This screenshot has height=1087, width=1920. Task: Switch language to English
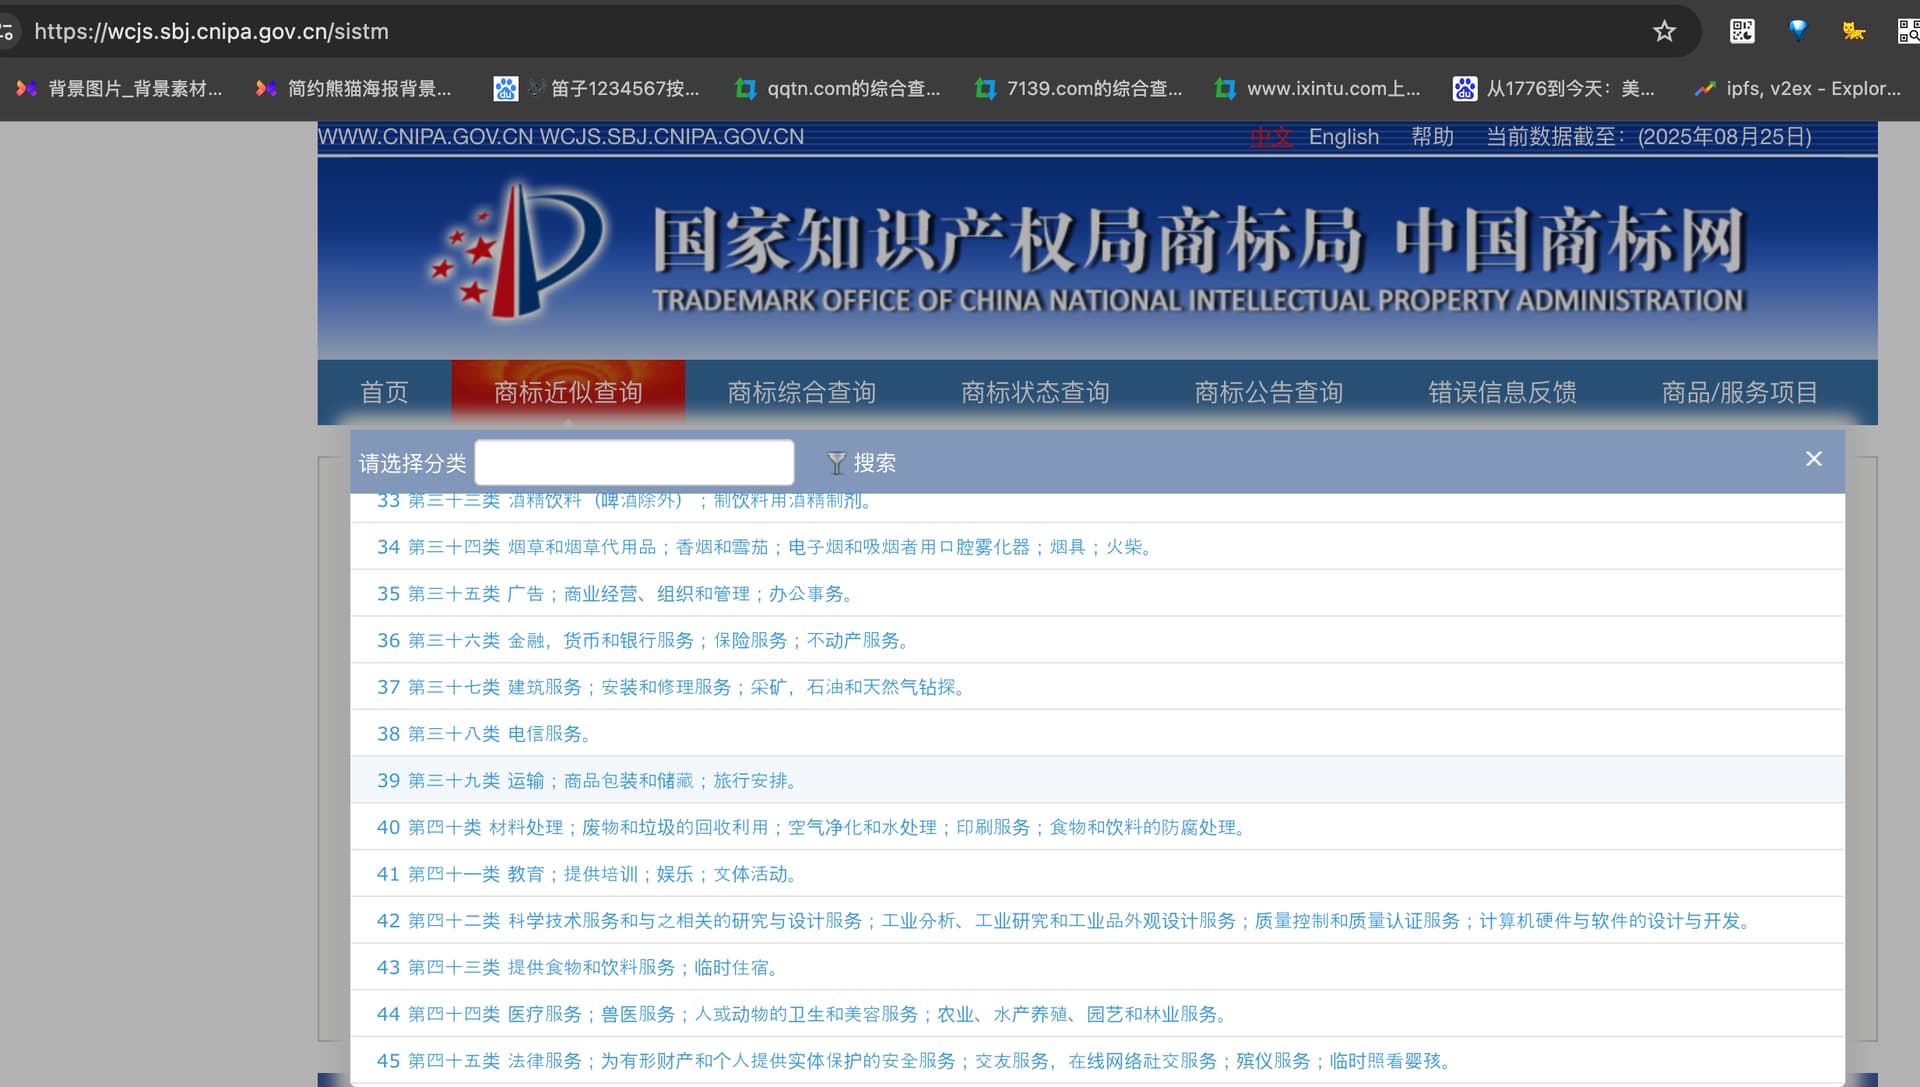[x=1343, y=137]
